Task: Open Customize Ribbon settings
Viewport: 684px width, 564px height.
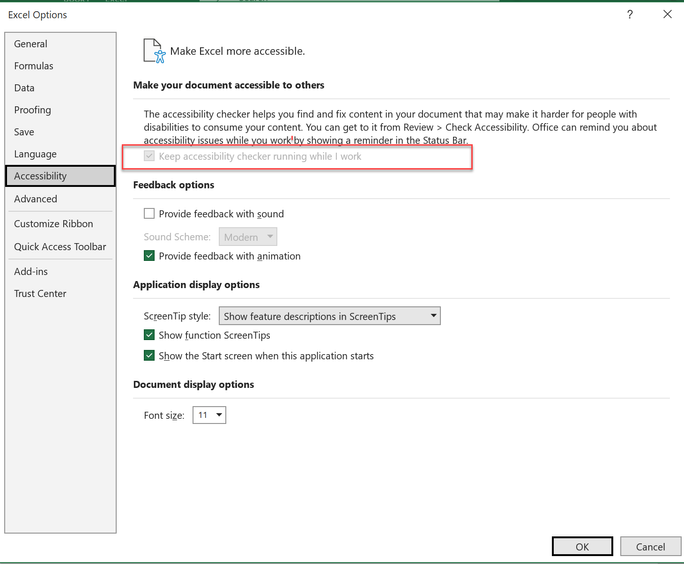Action: pos(60,224)
